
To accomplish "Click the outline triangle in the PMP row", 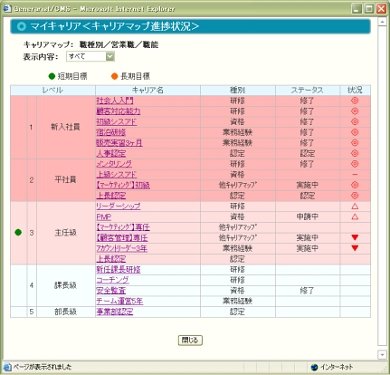I will pos(355,217).
